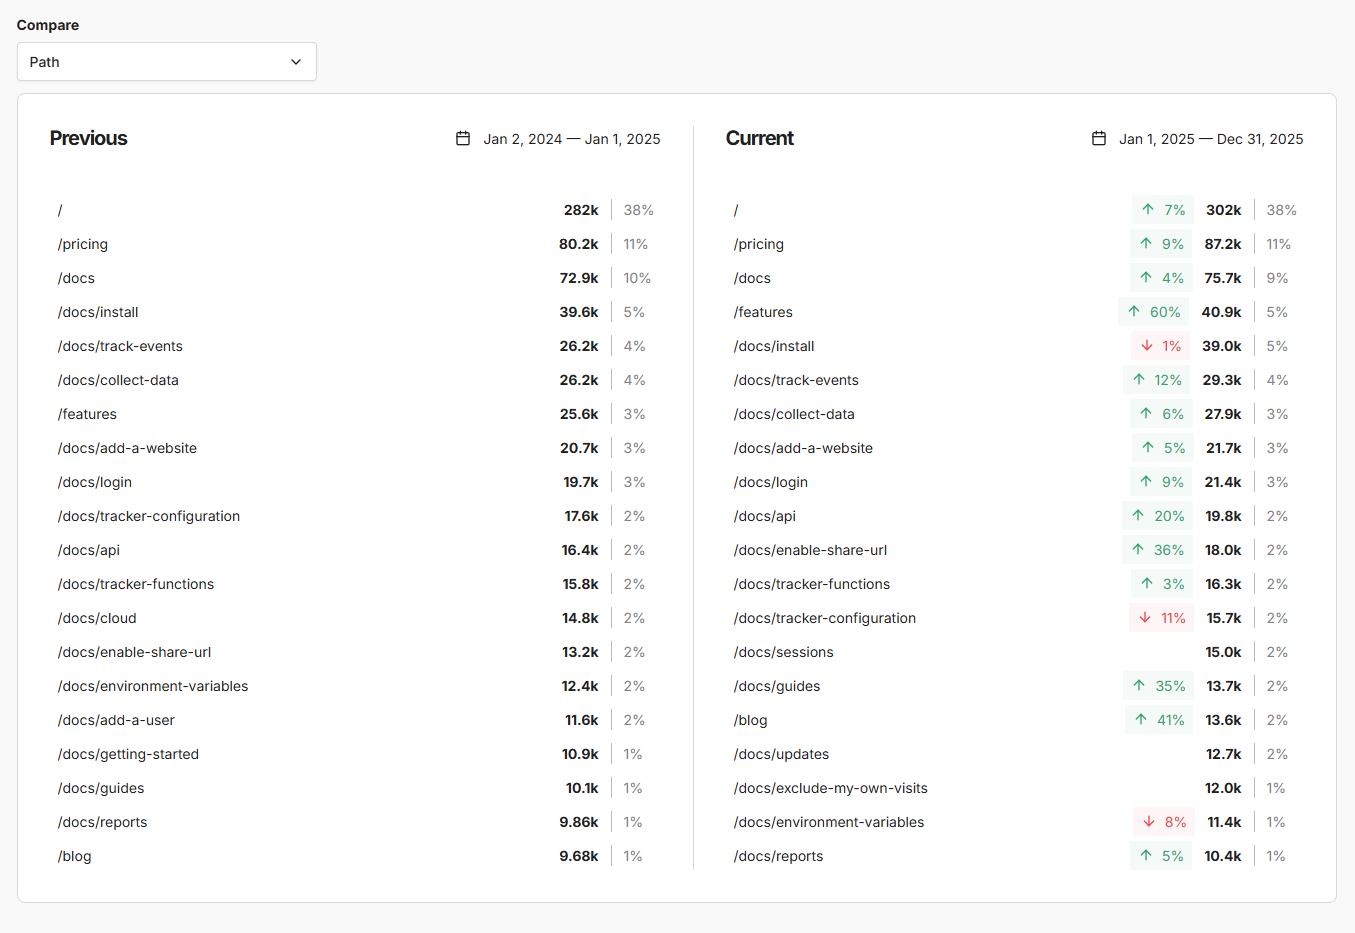Viewport: 1355px width, 933px height.
Task: Click the /docs/updates path in the Current column
Action: click(x=781, y=754)
